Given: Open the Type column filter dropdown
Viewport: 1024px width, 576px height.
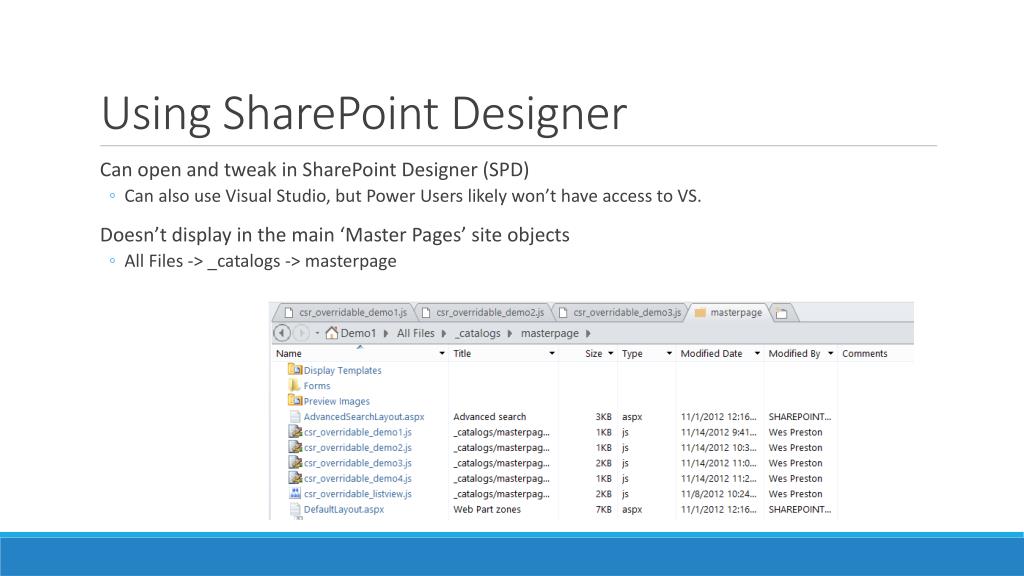Looking at the screenshot, I should pyautogui.click(x=669, y=353).
